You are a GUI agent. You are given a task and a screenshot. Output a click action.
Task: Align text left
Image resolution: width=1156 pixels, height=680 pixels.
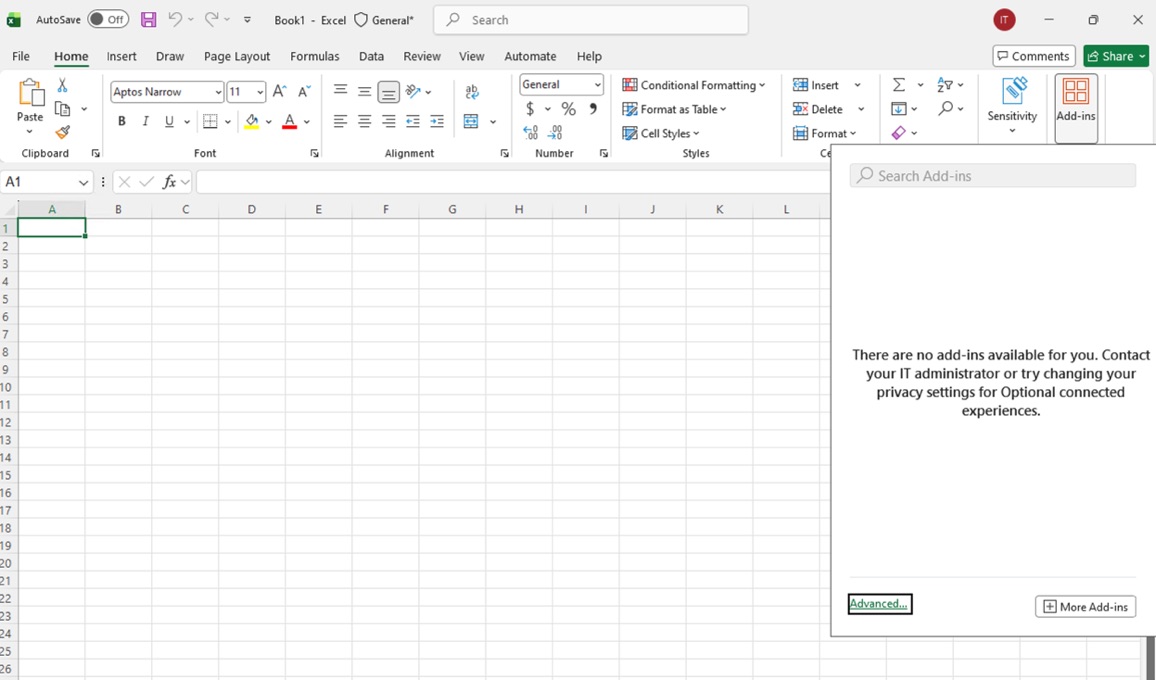coord(340,122)
